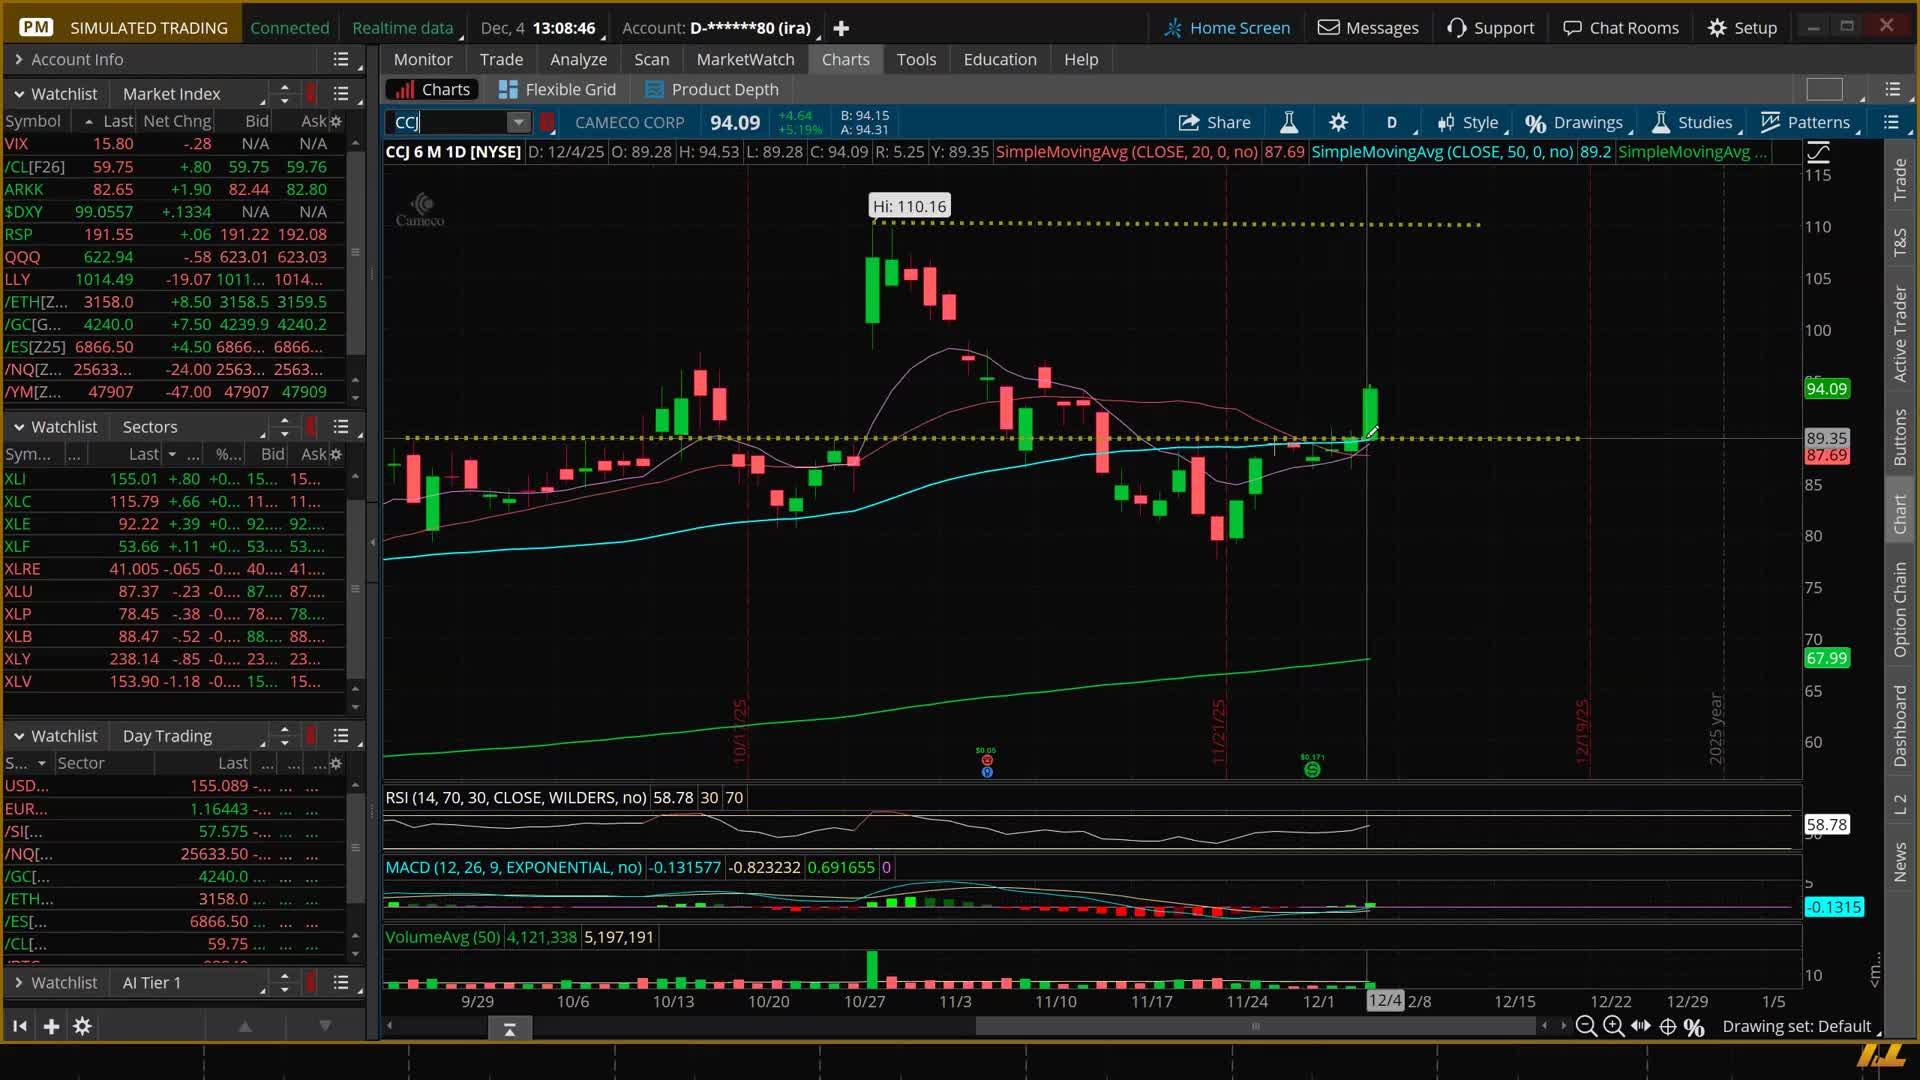The width and height of the screenshot is (1920, 1080).
Task: Expand the Account Info section
Action: pos(19,60)
